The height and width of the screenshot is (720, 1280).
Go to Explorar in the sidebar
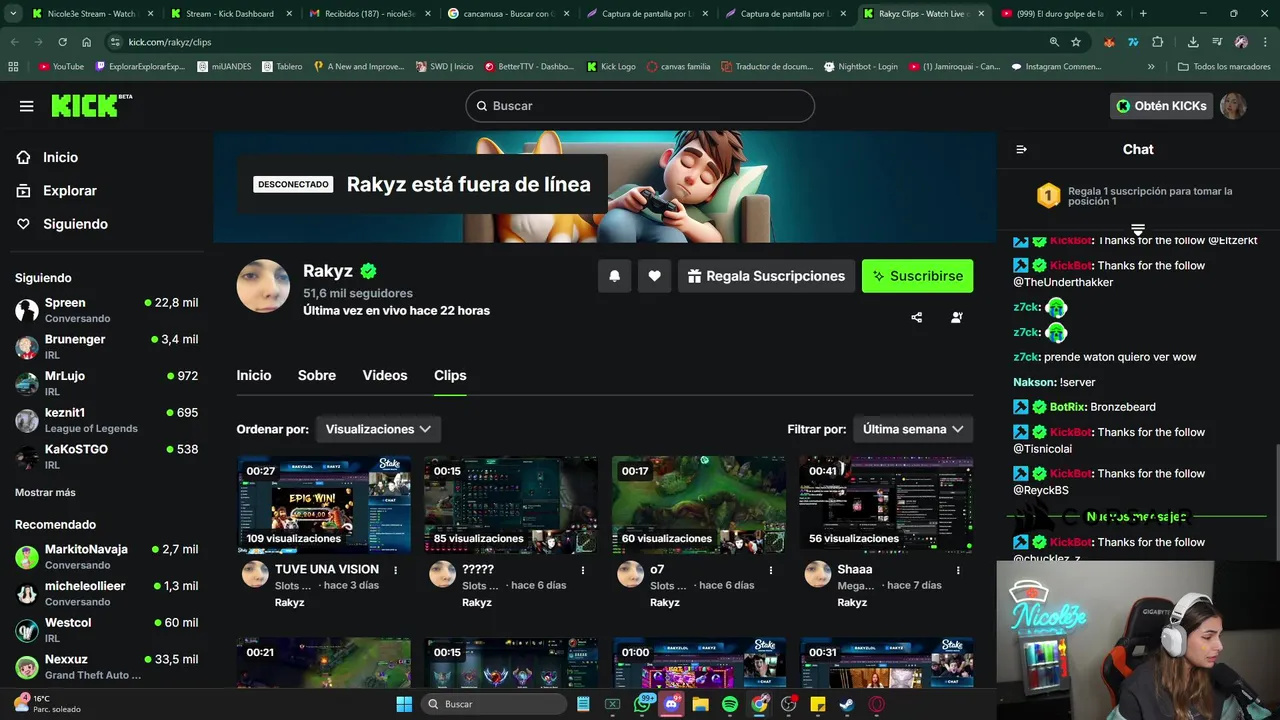56,190
